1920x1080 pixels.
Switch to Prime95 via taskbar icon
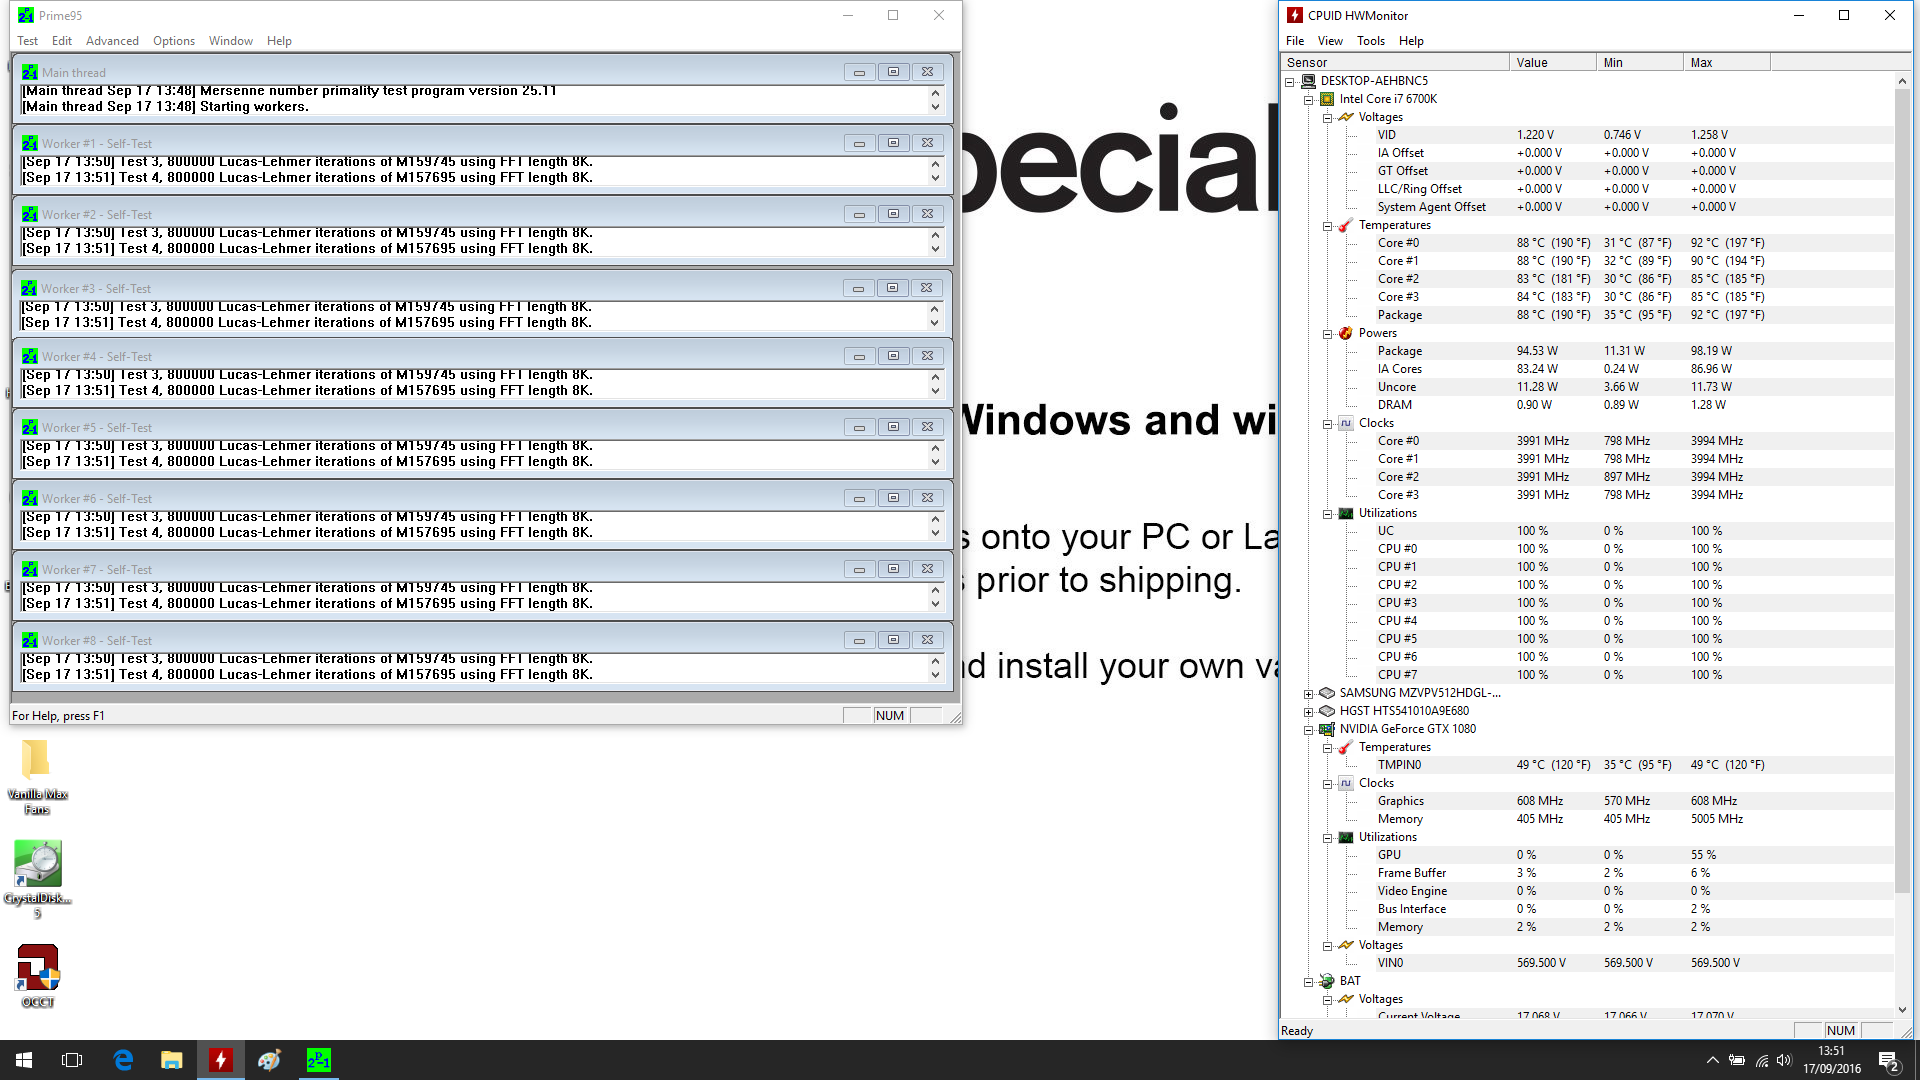click(x=319, y=1060)
